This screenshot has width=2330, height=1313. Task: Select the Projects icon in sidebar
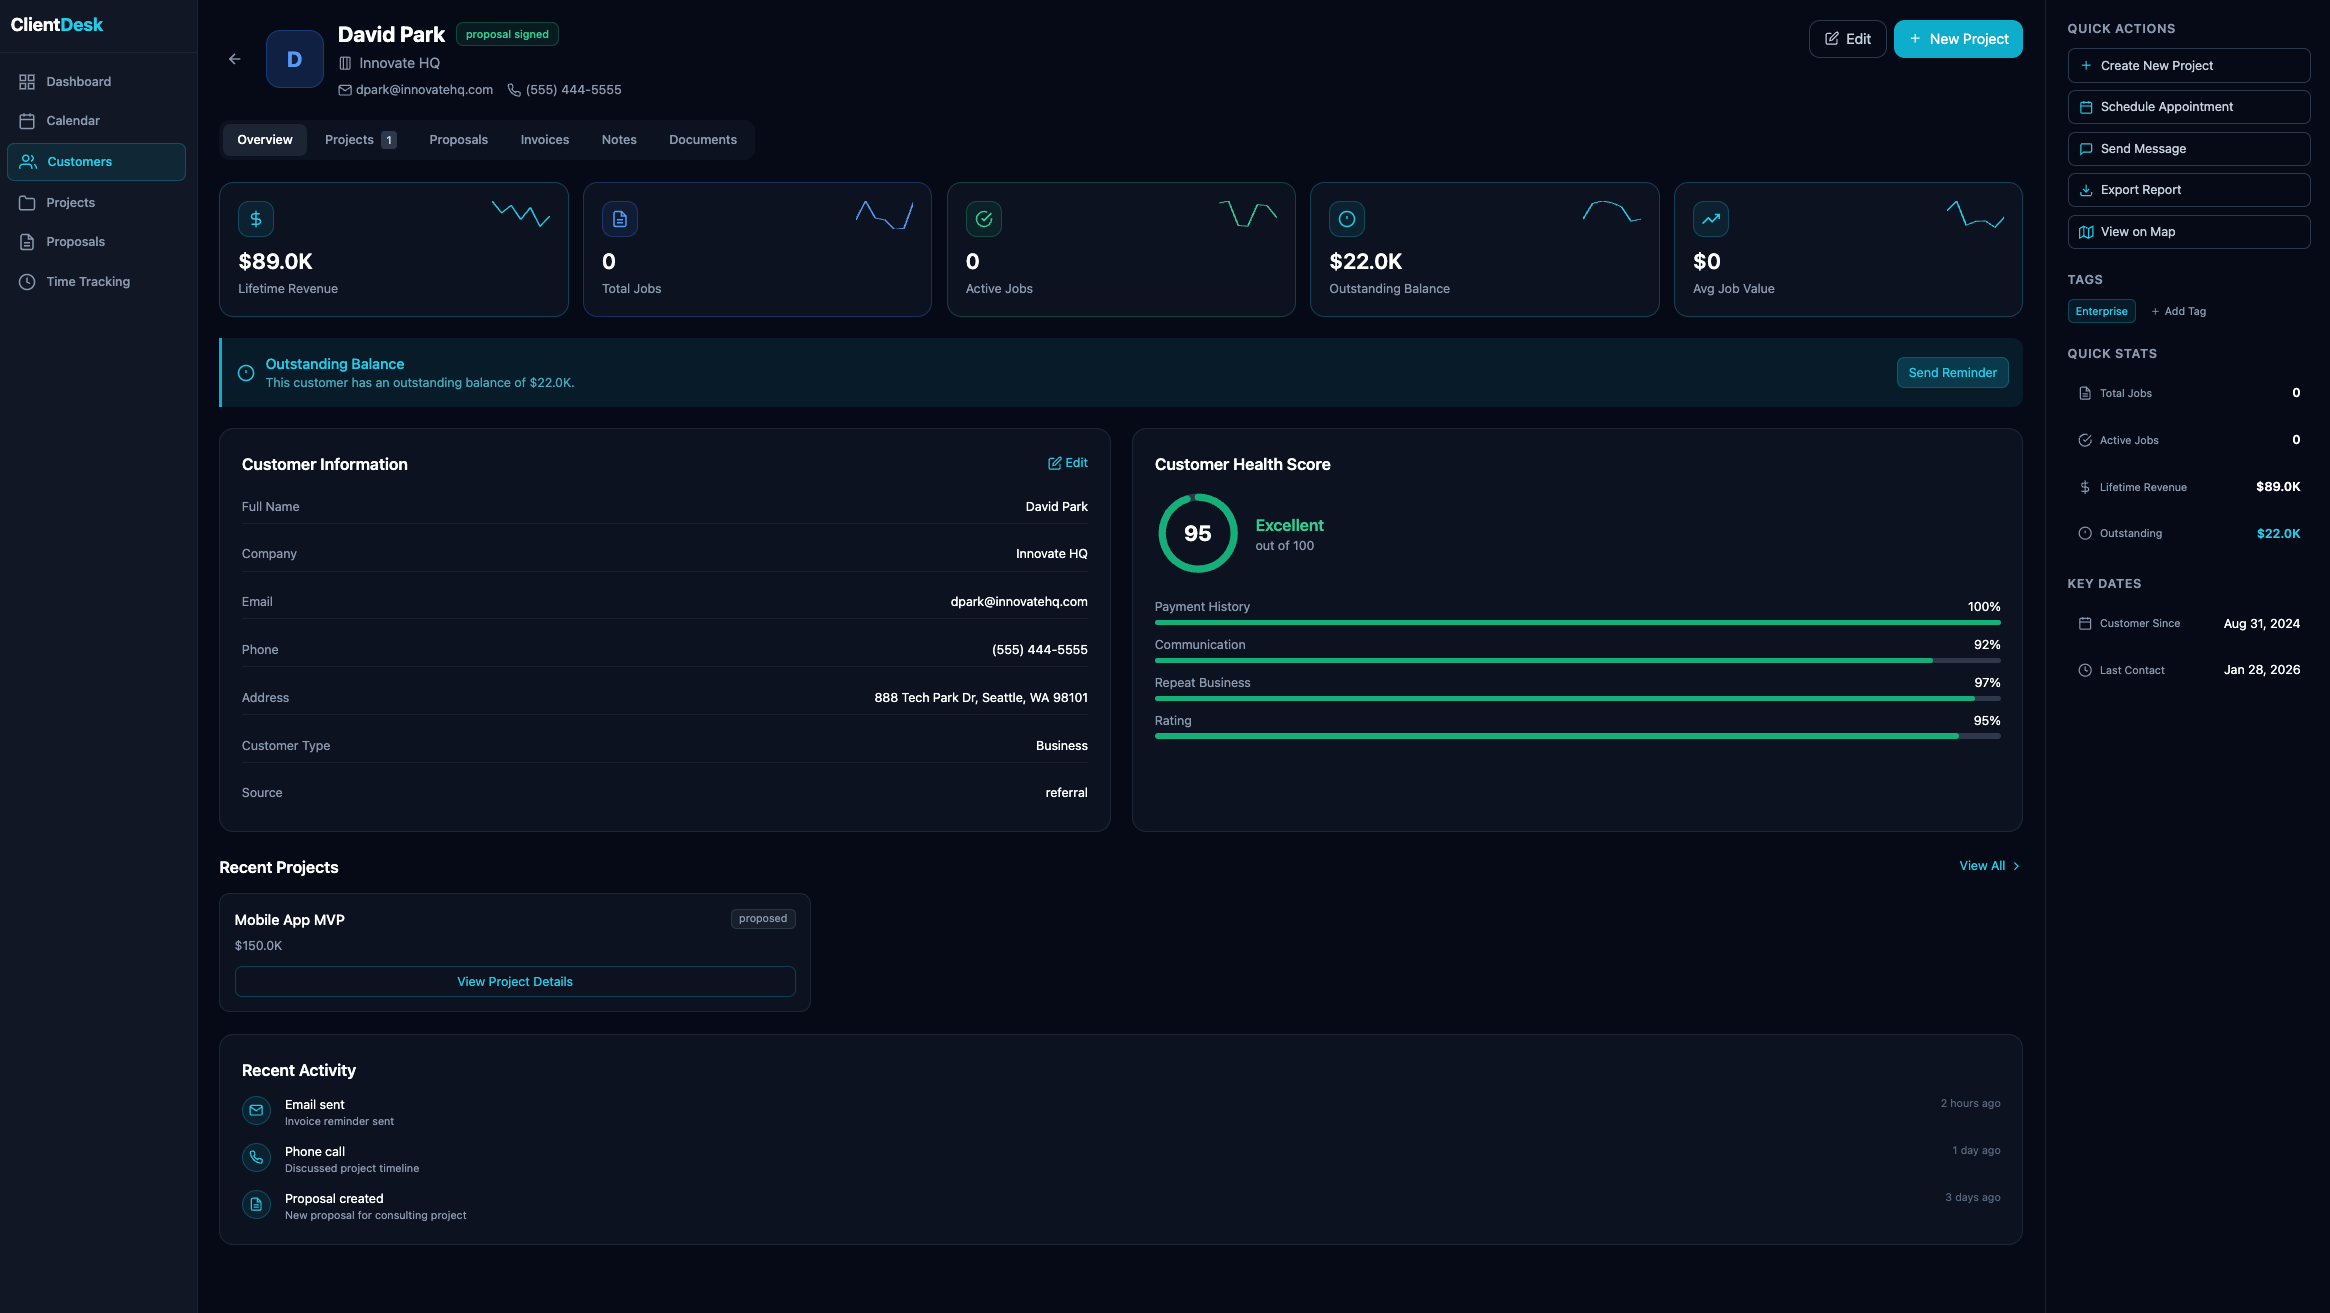coord(28,202)
